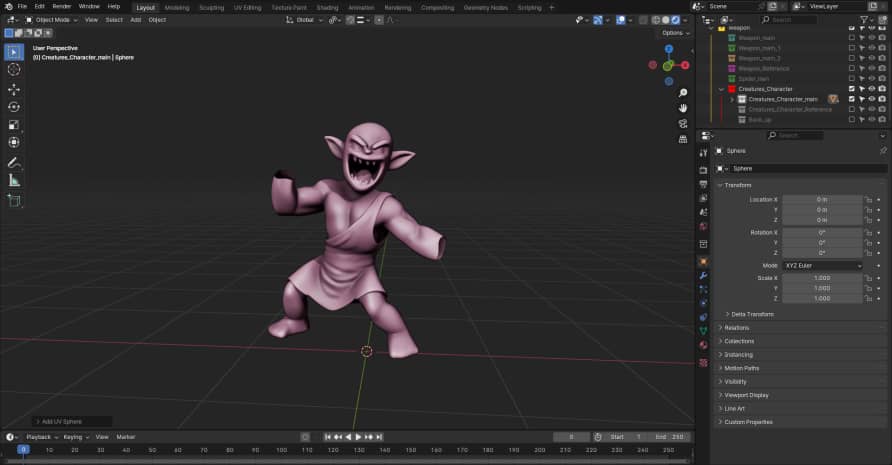Open the timeline Playback menu

tap(42, 437)
